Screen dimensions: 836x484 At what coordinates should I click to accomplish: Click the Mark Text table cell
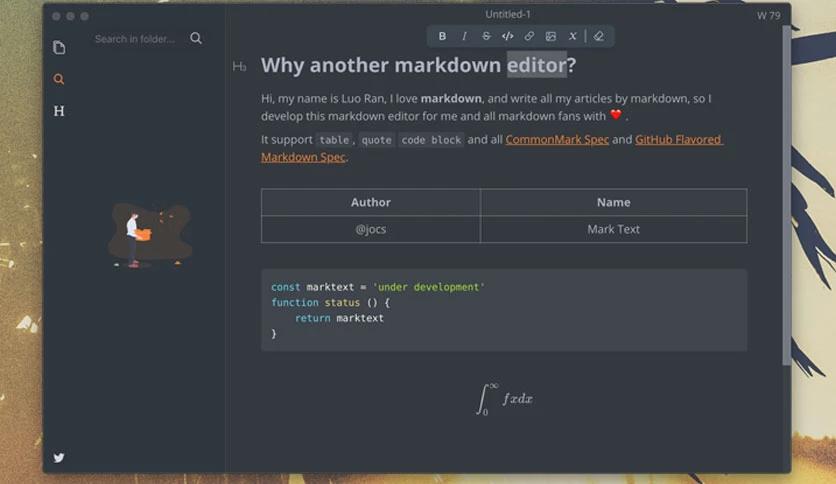[x=614, y=229]
